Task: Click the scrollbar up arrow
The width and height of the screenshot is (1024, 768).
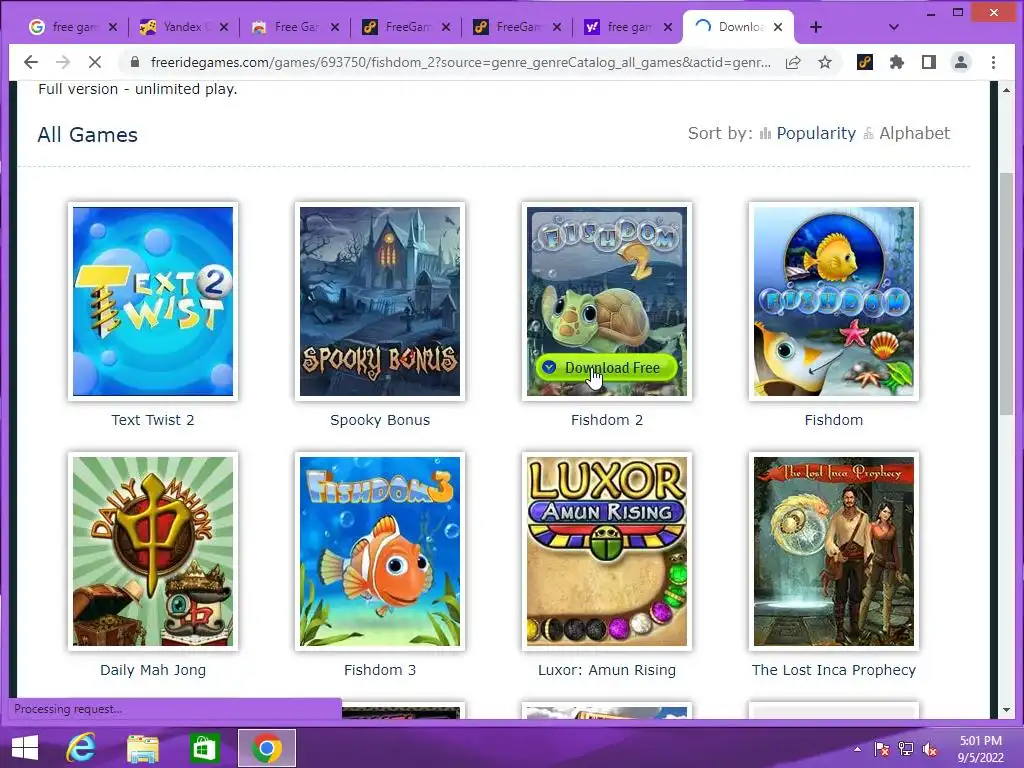Action: tap(1006, 89)
